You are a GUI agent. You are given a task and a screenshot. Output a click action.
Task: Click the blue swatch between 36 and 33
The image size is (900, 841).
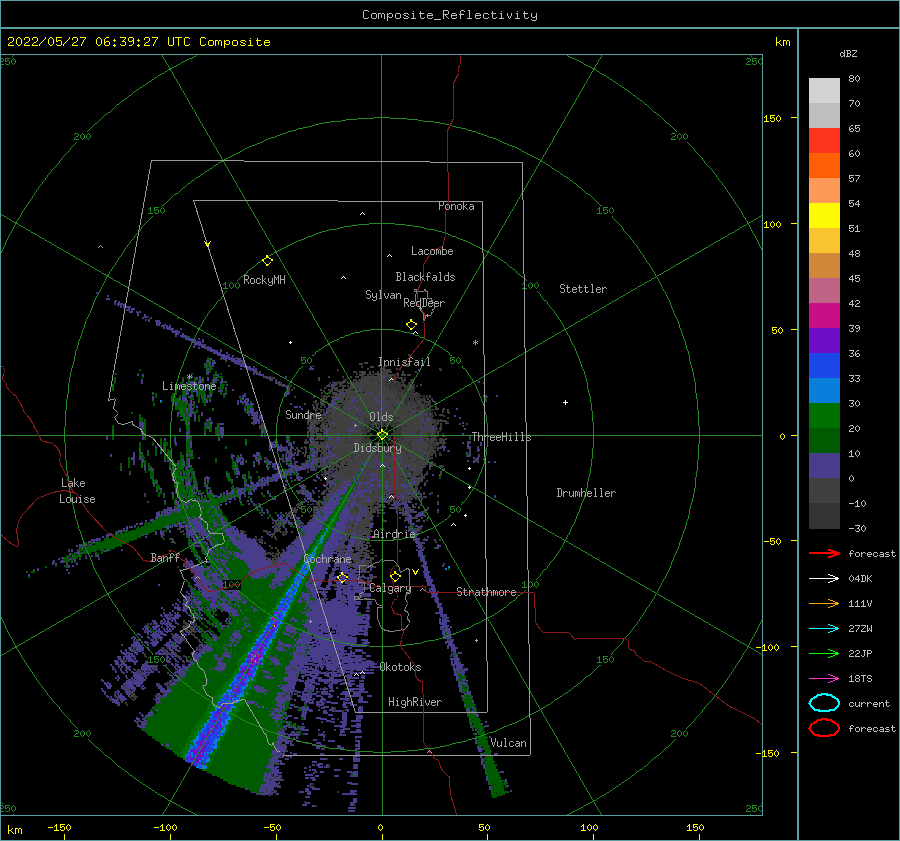click(824, 365)
